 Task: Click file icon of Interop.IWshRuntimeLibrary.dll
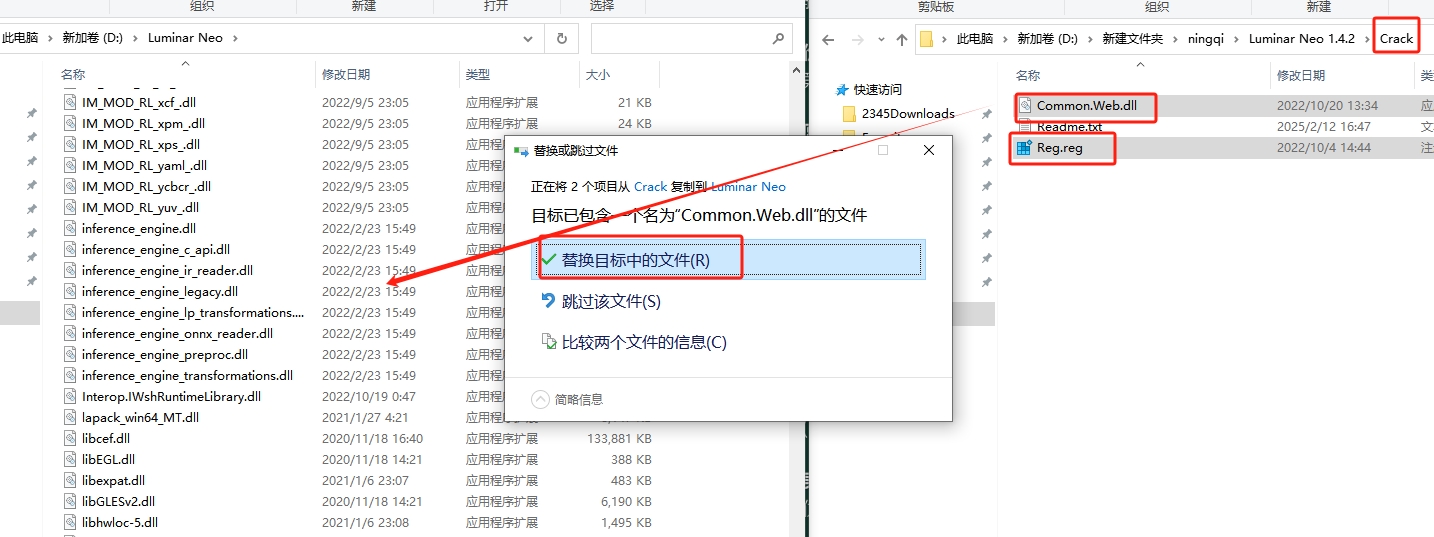[70, 396]
